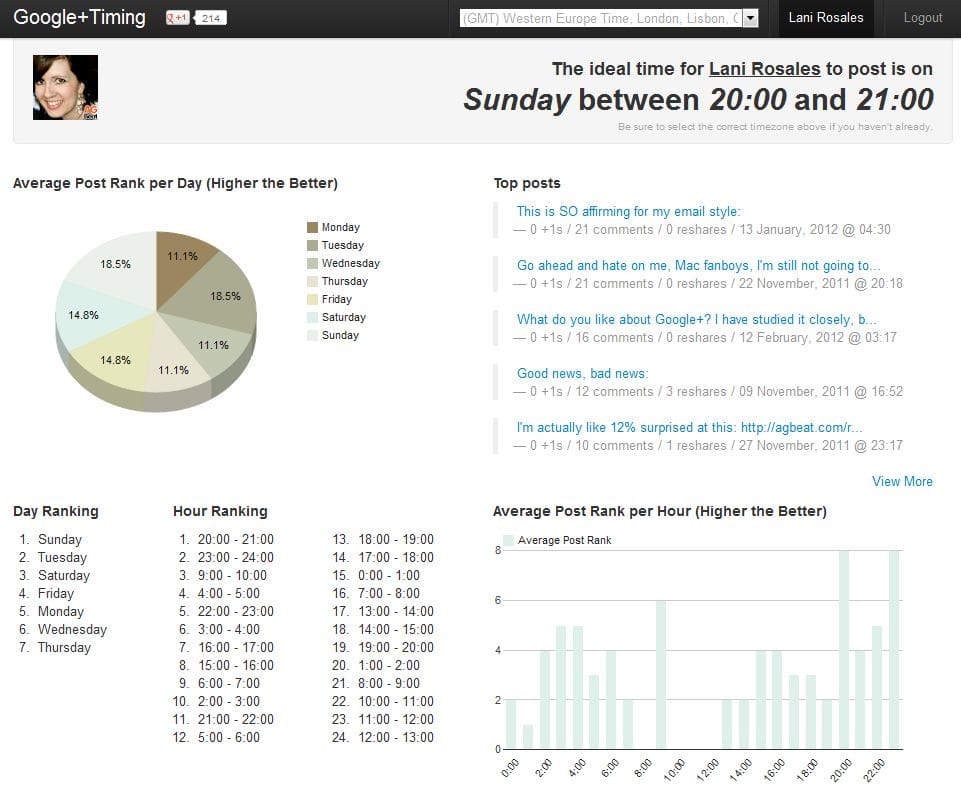Open 'I'm actually like 12% surprised' post
The image size is (961, 793).
[689, 428]
